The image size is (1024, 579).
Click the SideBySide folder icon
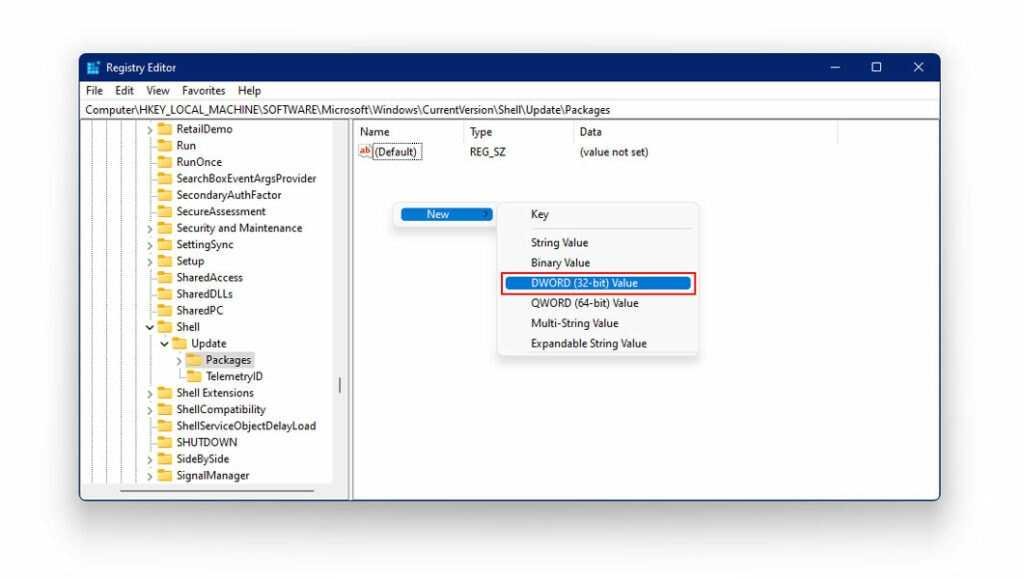tap(165, 459)
